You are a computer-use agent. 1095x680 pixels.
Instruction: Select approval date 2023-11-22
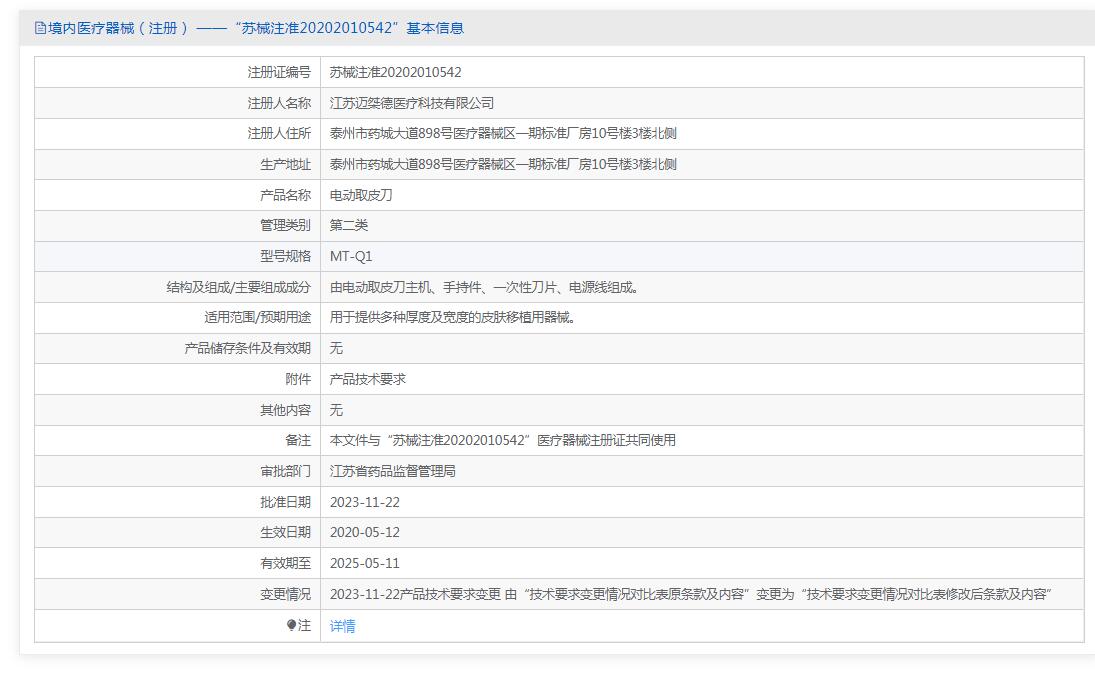tap(365, 502)
